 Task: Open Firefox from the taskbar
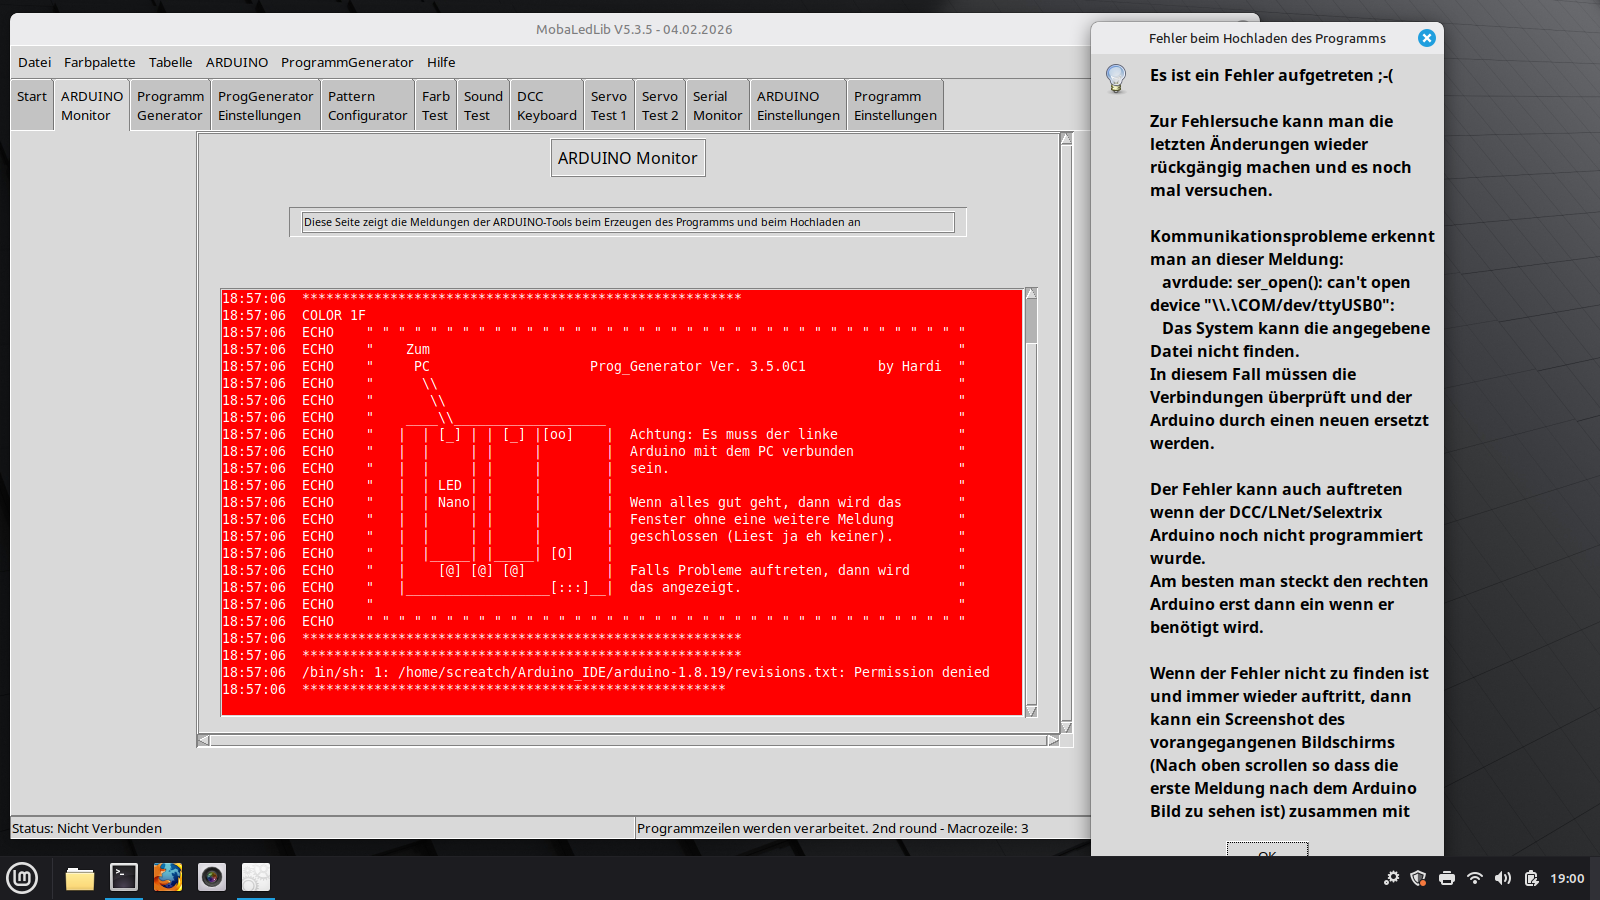pos(168,877)
